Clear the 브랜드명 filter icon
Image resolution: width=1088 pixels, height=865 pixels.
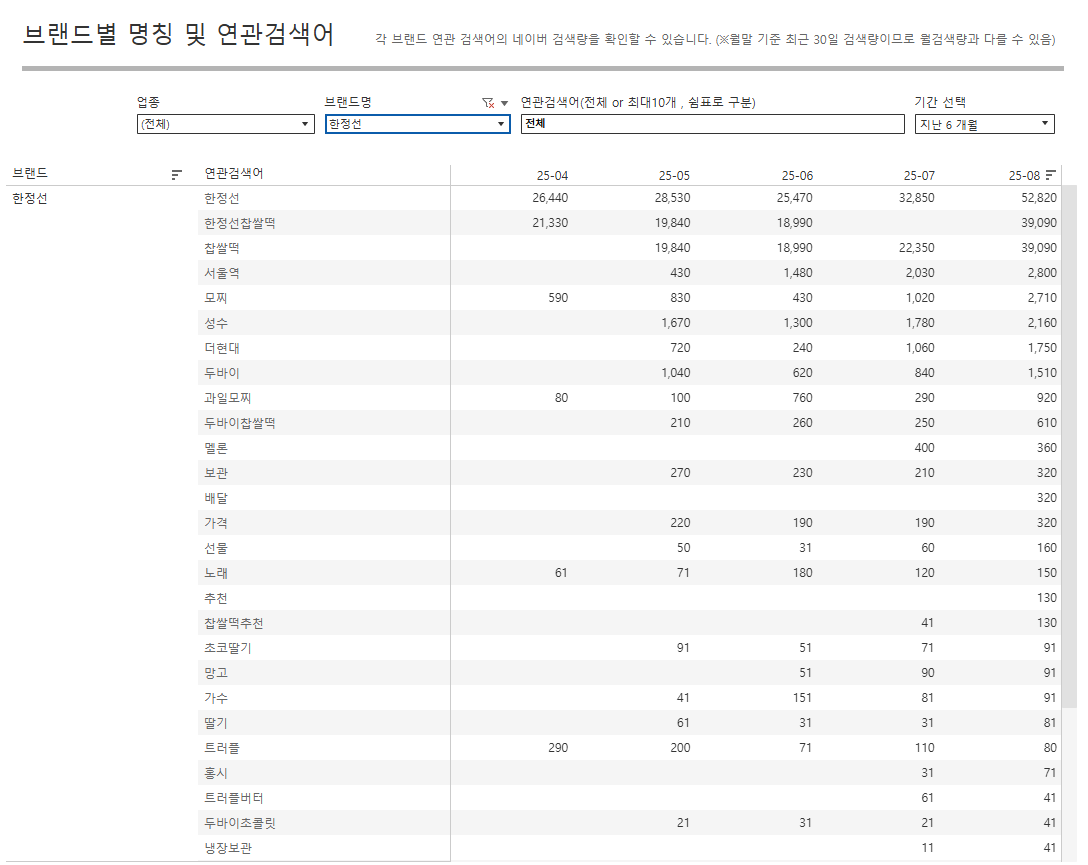[x=488, y=103]
